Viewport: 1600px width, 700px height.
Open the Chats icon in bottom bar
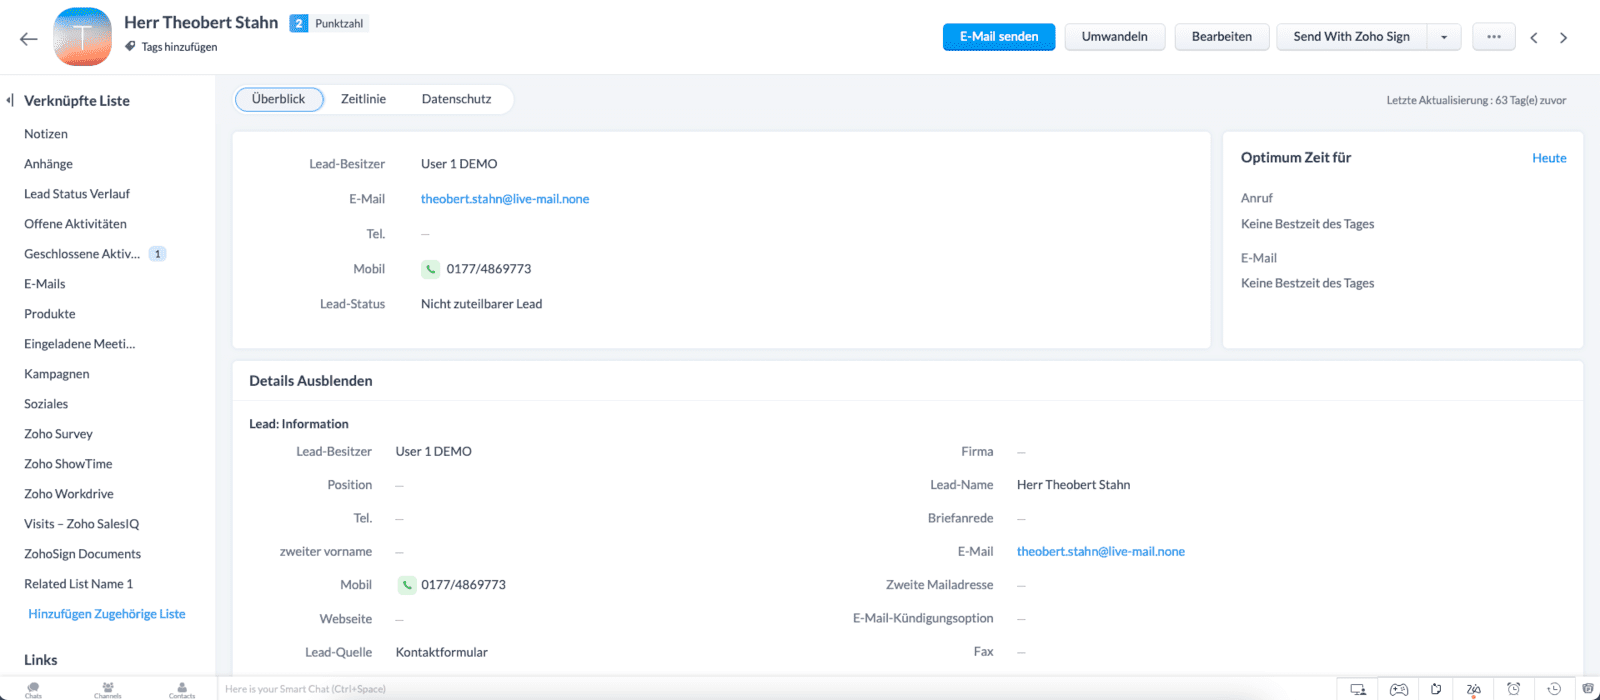point(34,689)
